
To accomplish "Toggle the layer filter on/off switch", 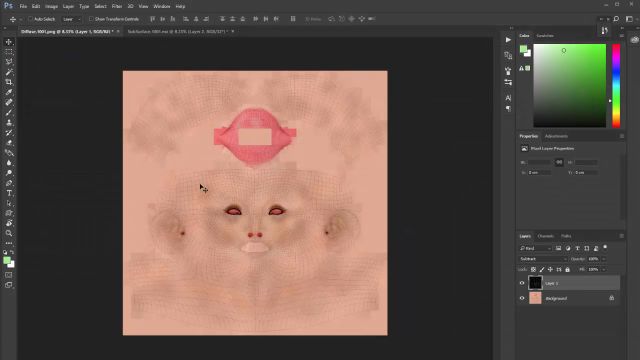I will pos(605,247).
